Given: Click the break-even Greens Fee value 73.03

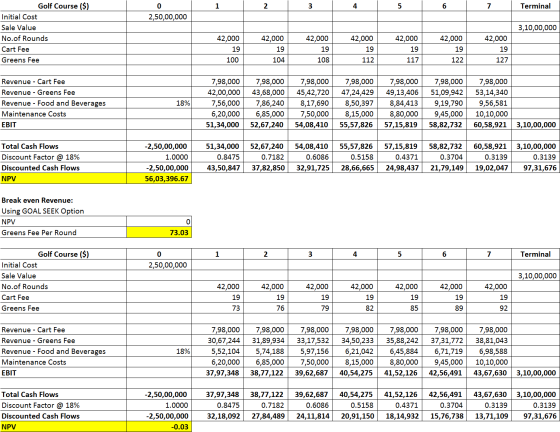Looking at the screenshot, I should click(159, 232).
